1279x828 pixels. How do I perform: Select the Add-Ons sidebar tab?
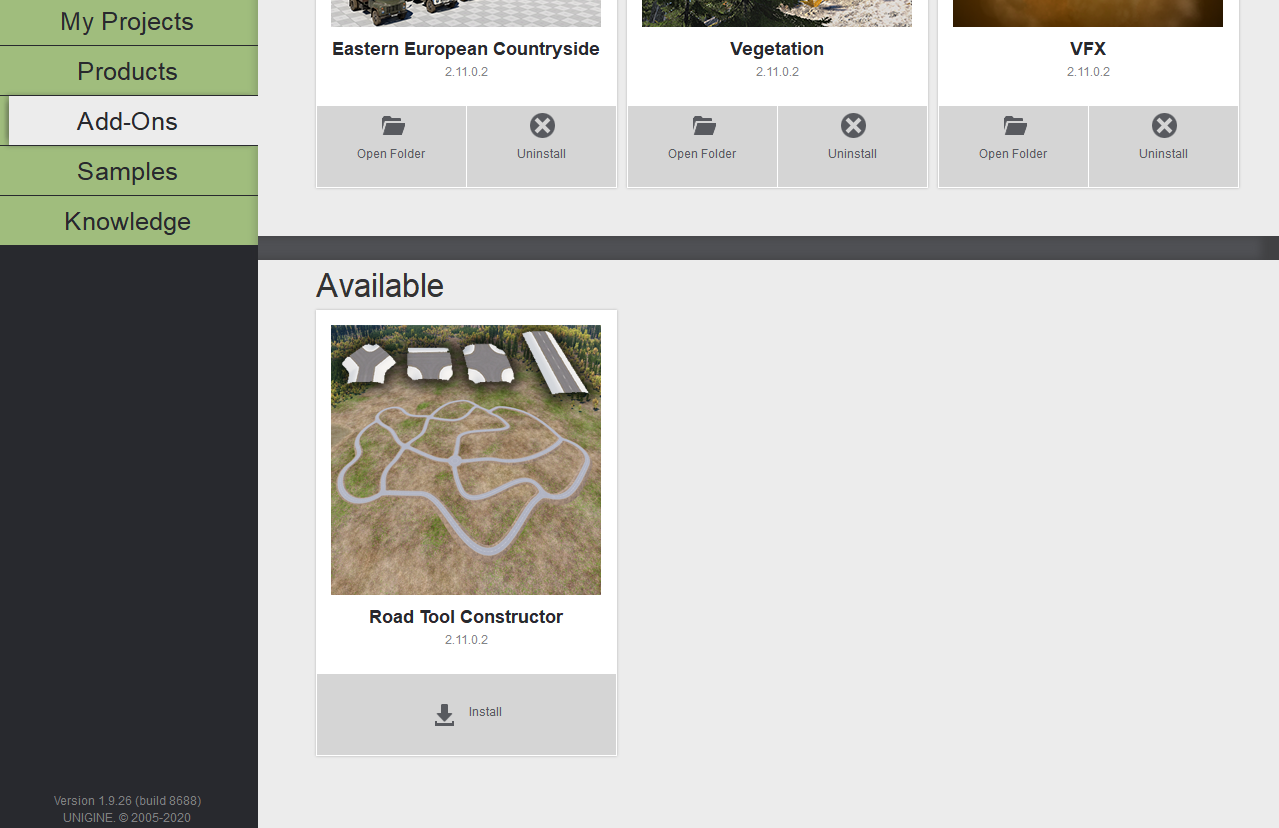coord(127,121)
